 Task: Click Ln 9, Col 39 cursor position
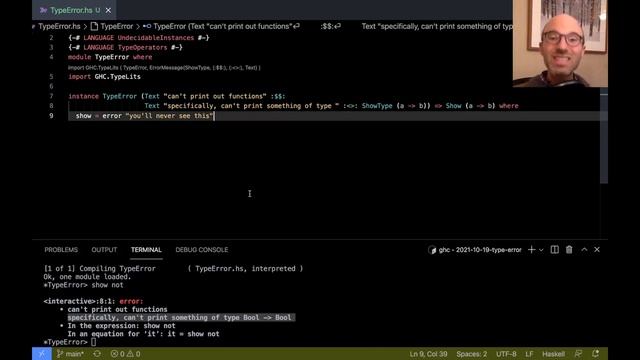[x=428, y=354]
